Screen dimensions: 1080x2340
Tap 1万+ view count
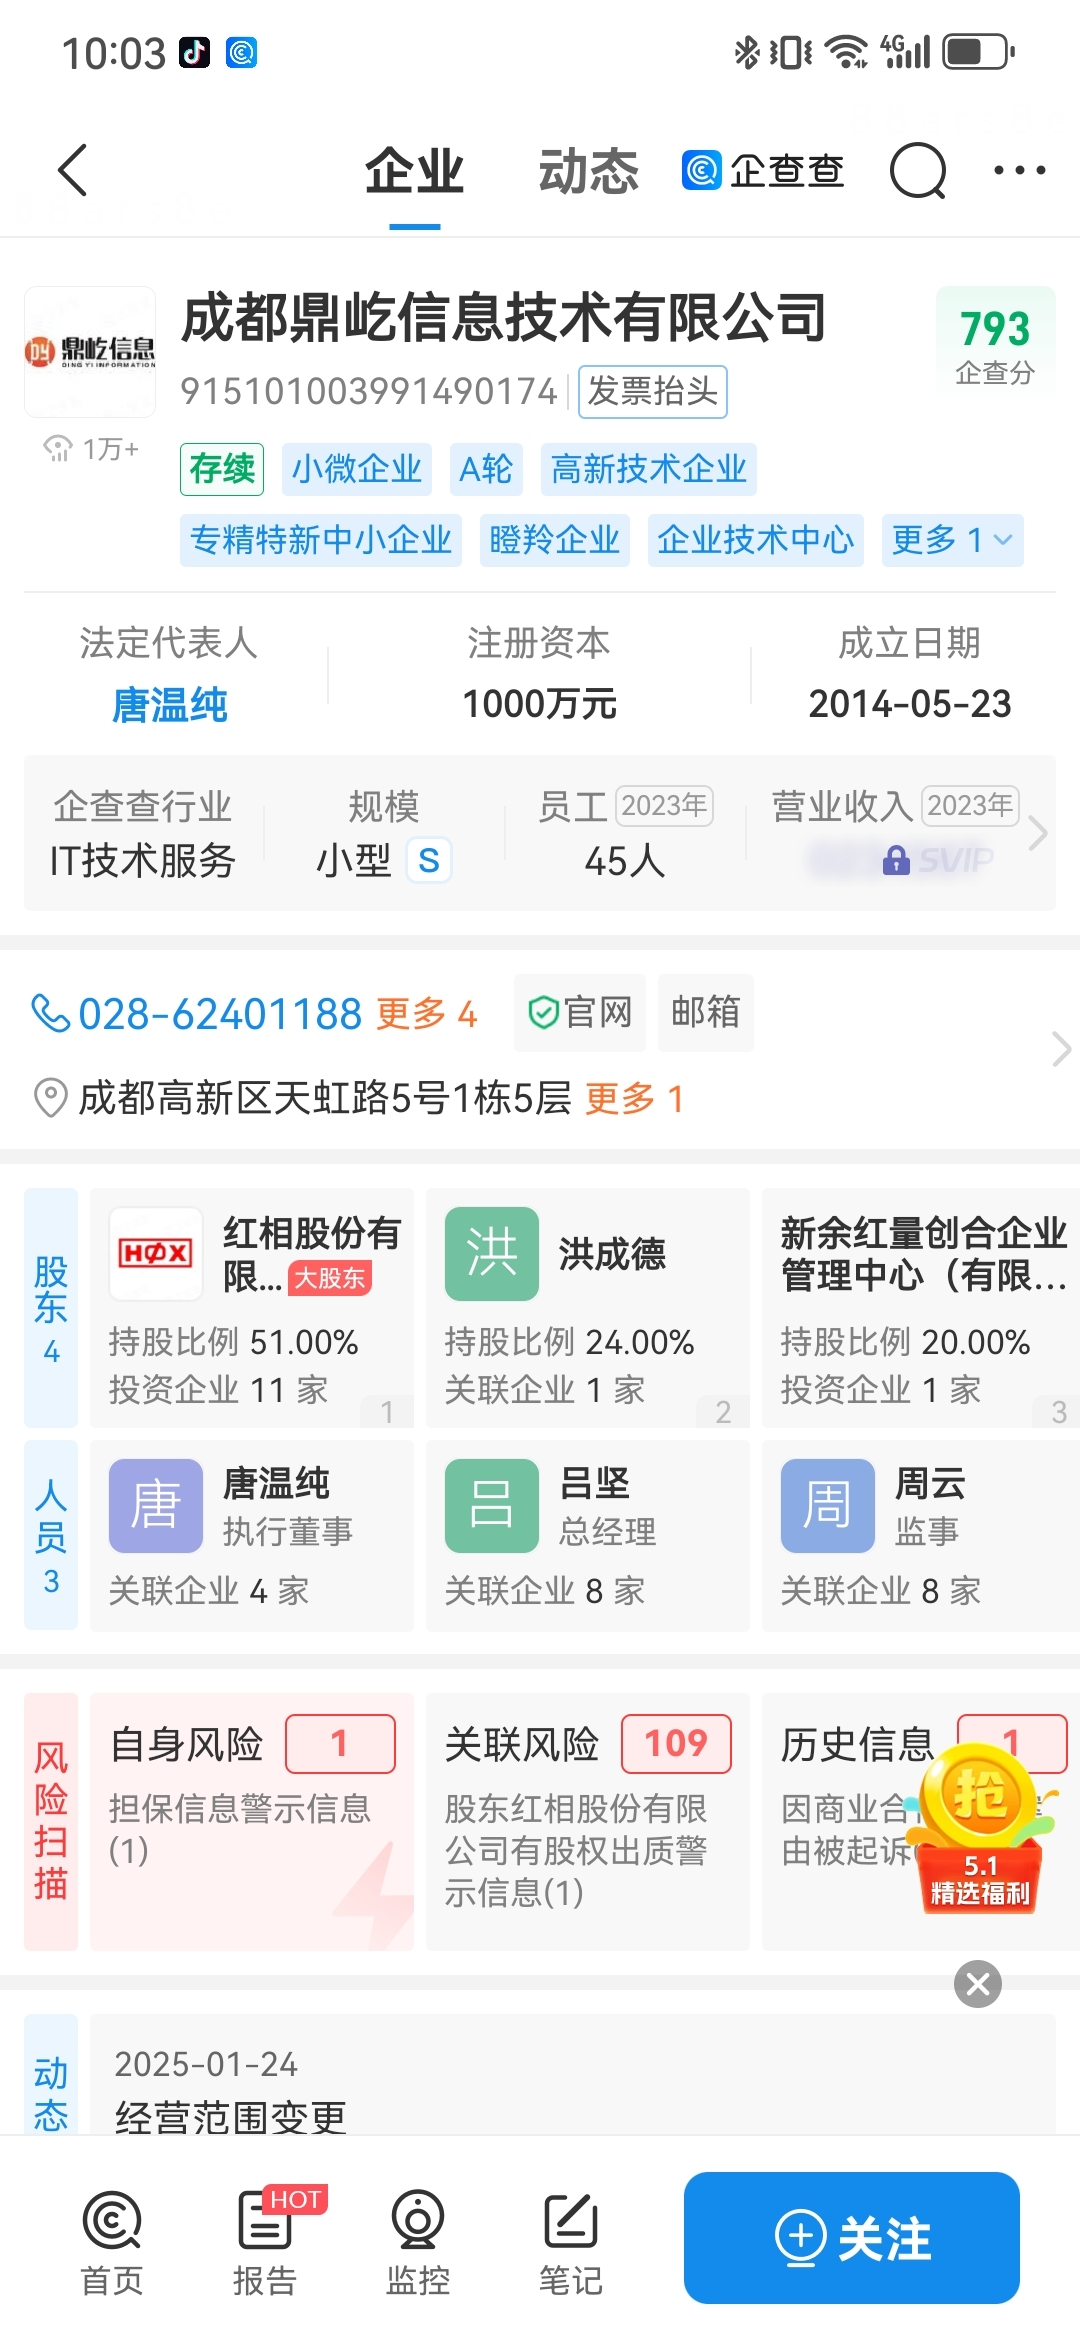(91, 449)
